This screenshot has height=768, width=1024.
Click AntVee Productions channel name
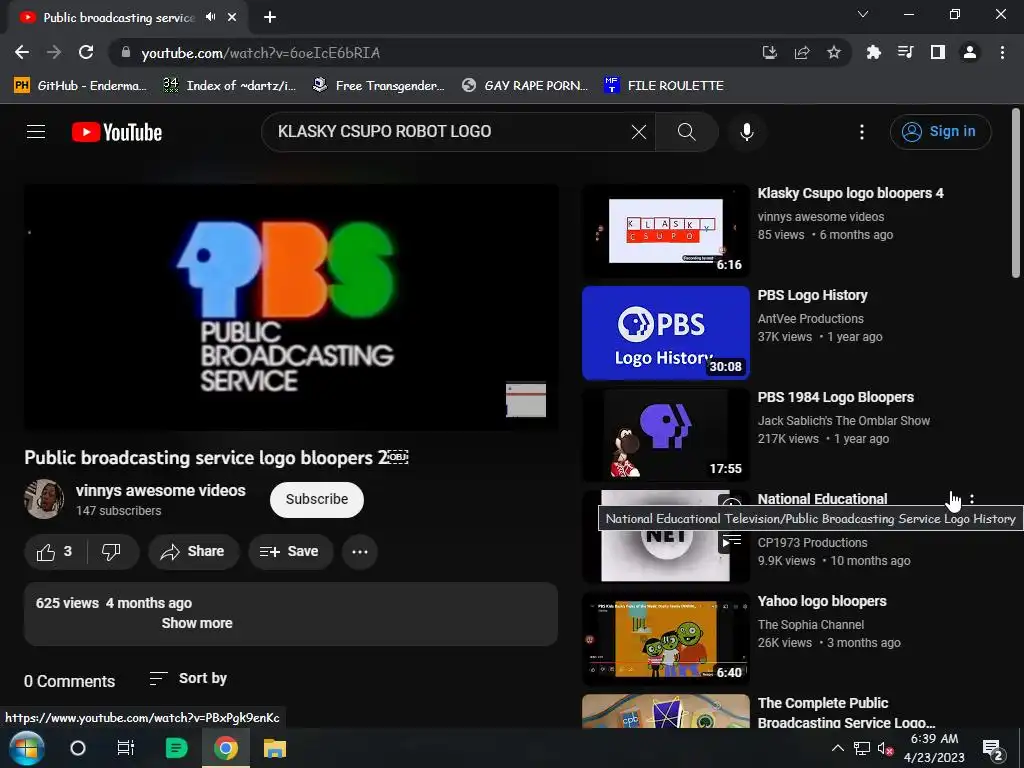(810, 319)
